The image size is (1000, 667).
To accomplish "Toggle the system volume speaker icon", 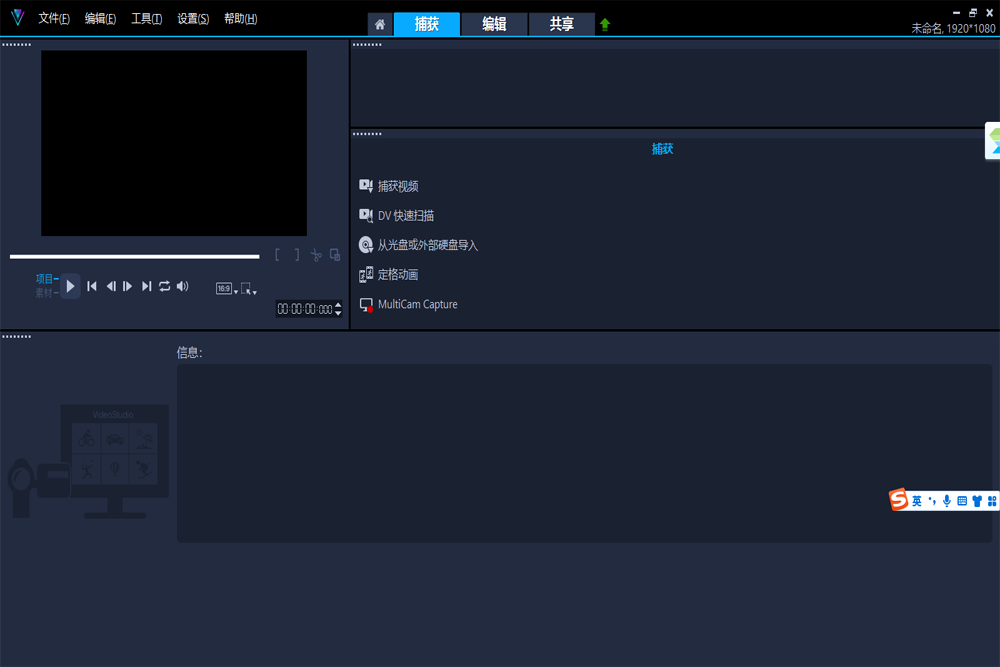I will [x=182, y=286].
